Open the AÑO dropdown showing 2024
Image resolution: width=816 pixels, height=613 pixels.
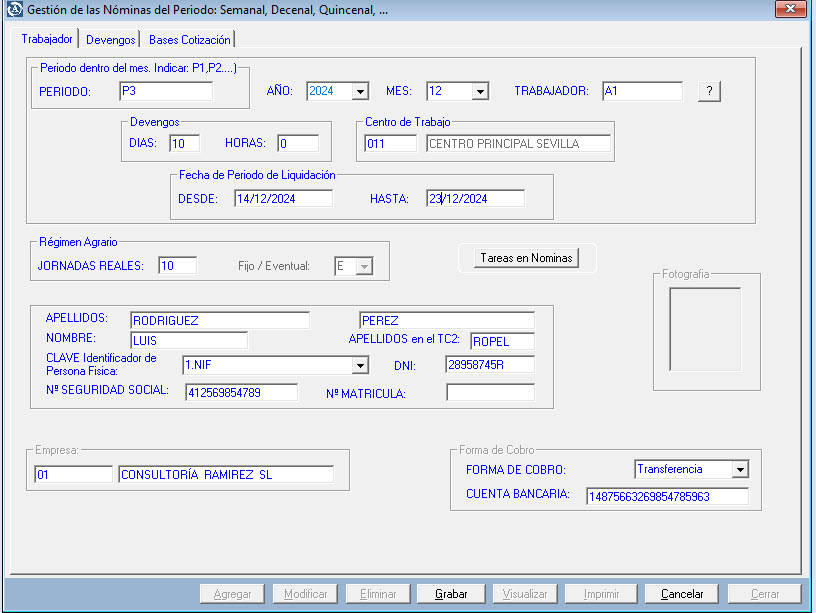pos(360,92)
